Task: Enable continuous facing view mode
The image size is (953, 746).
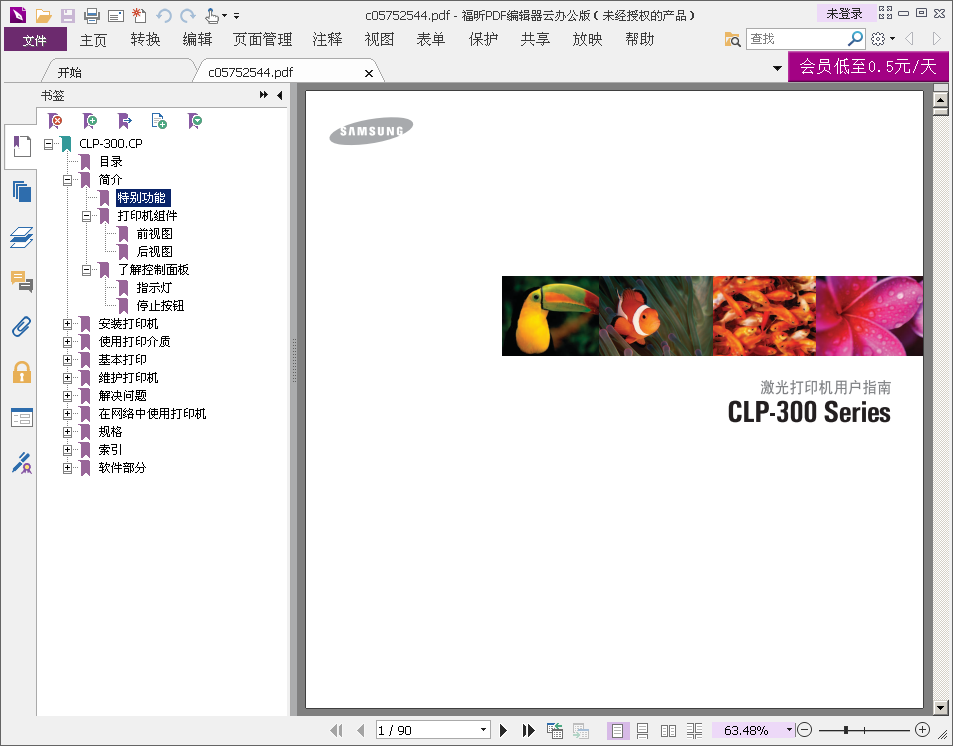Action: 694,730
